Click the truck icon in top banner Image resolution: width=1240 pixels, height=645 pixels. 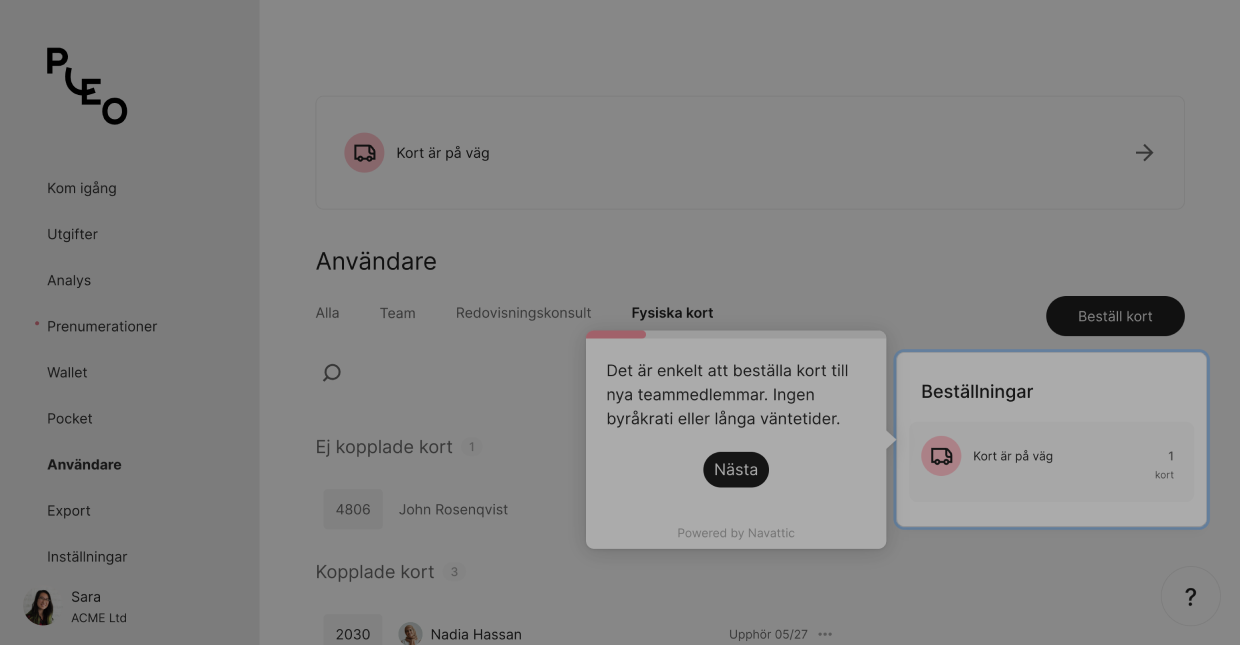pos(365,153)
